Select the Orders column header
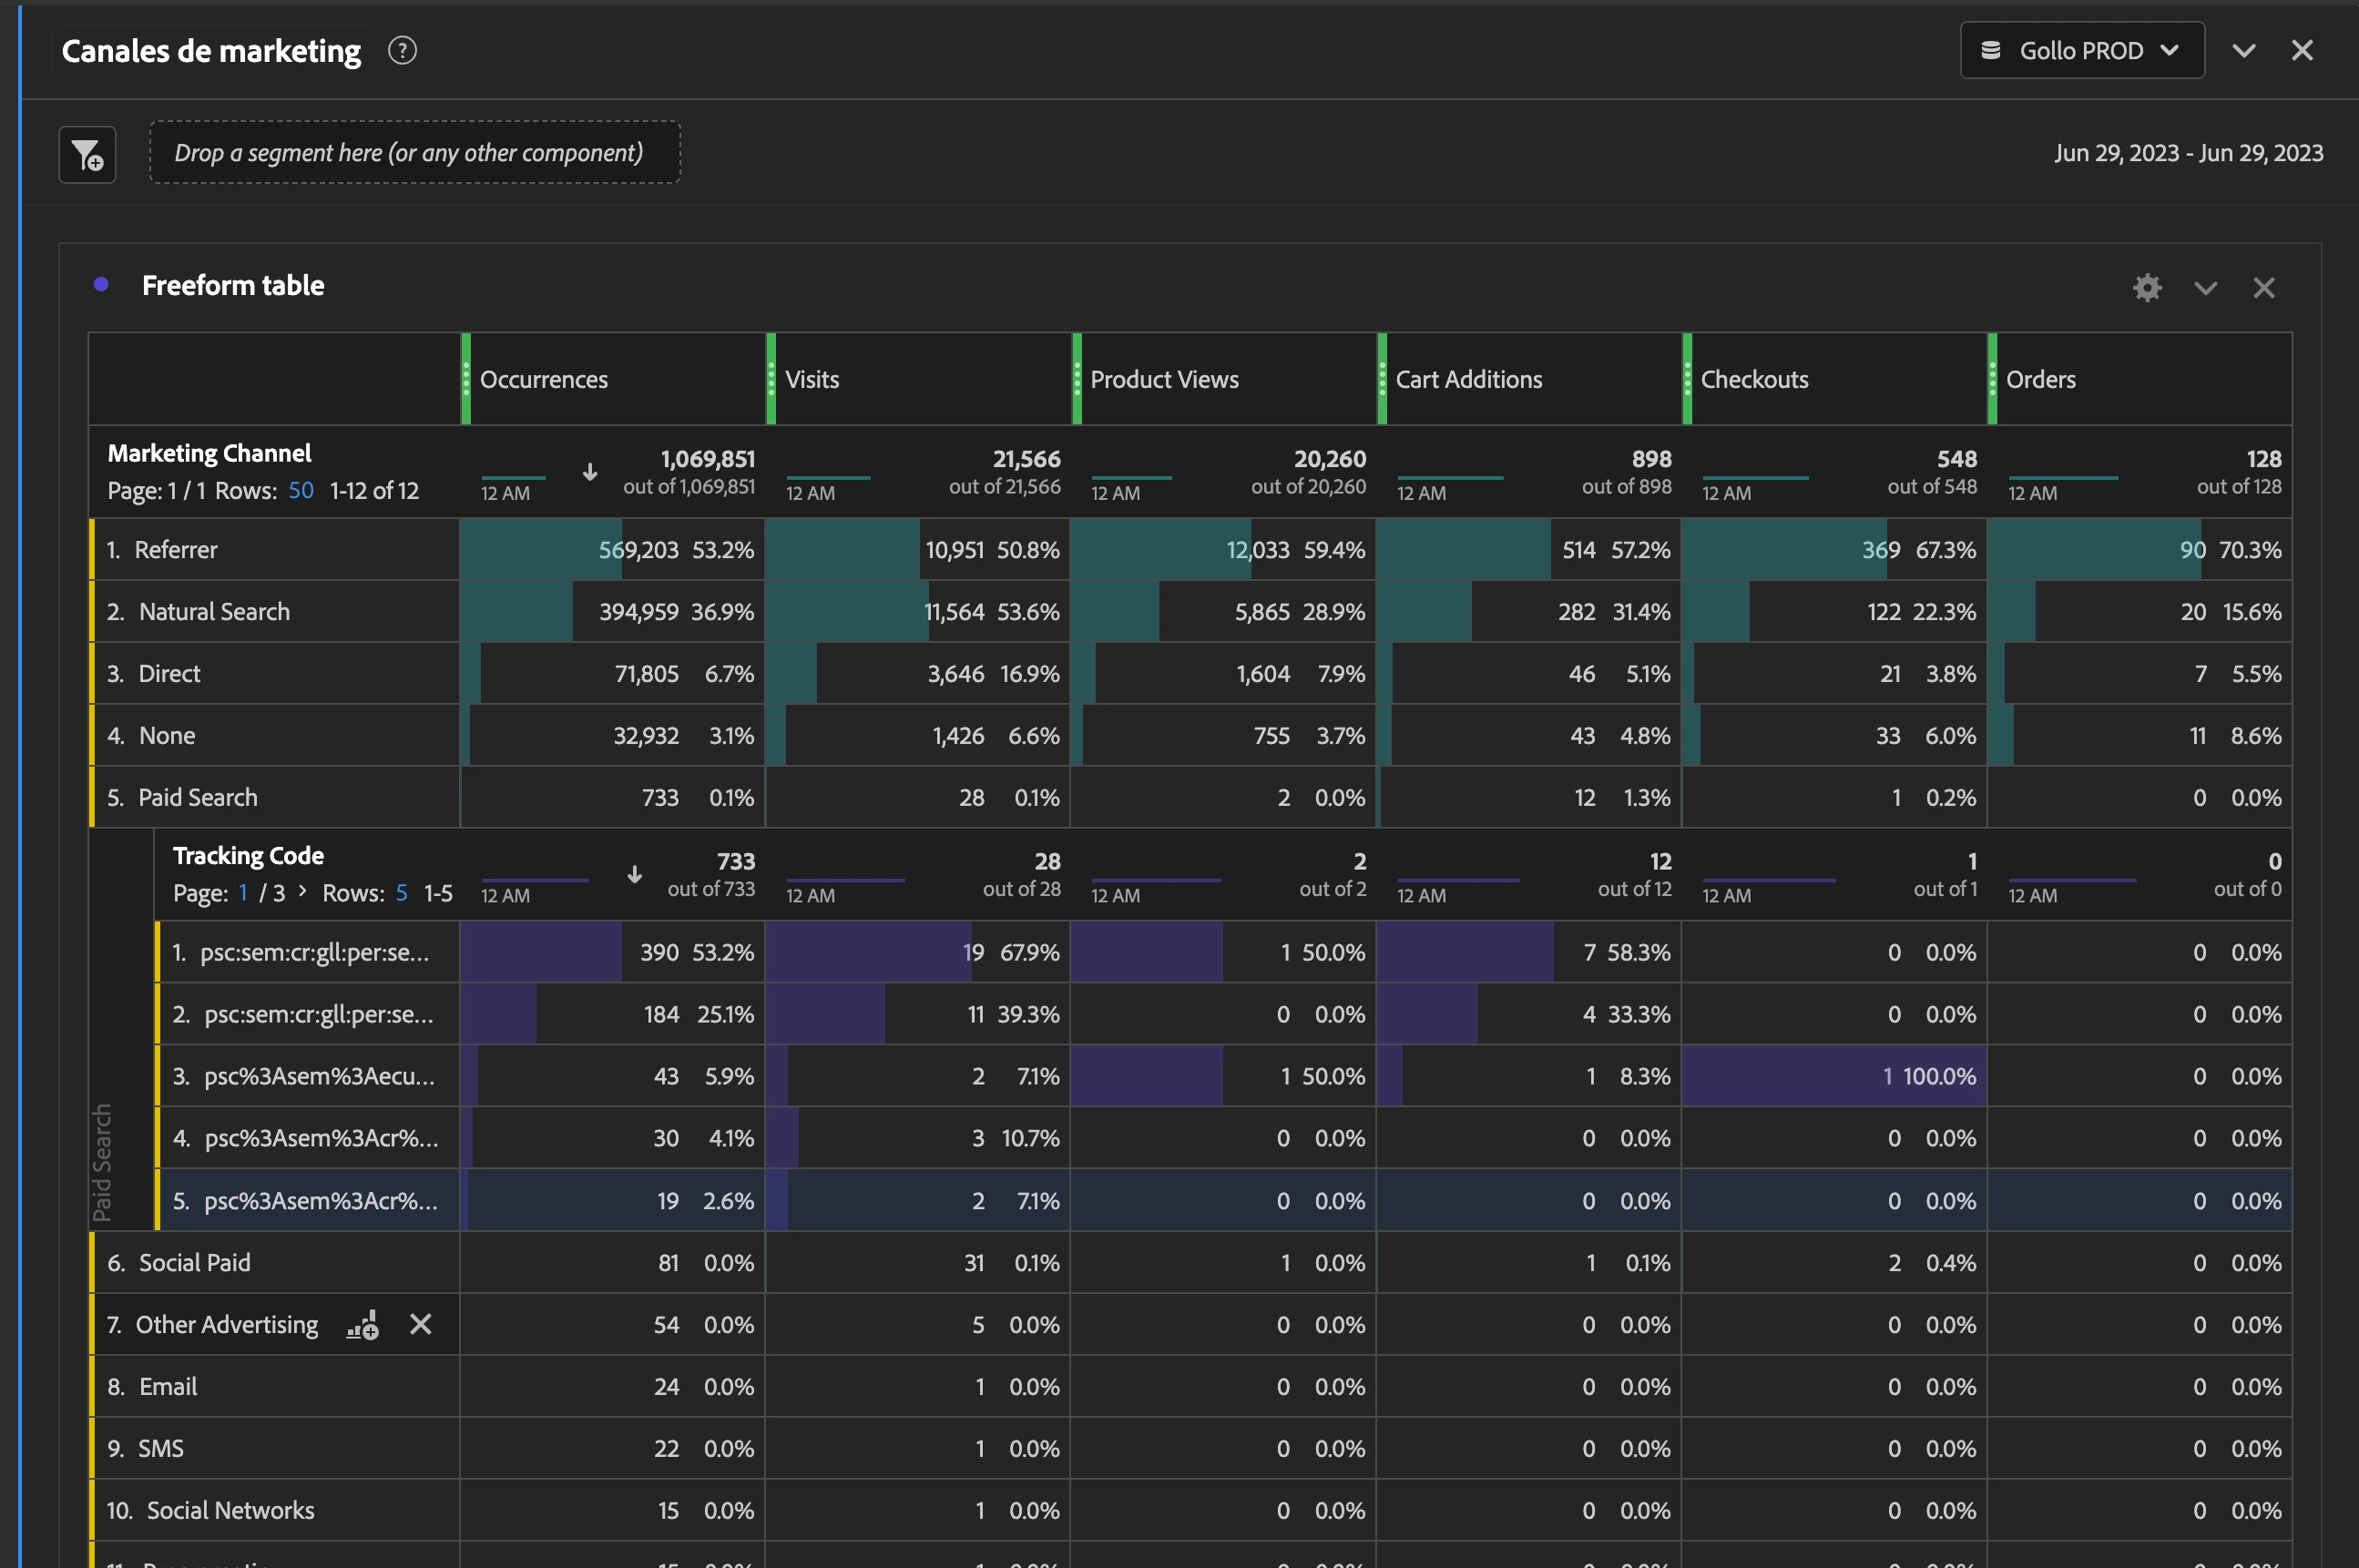The image size is (2359, 1568). coord(2040,380)
